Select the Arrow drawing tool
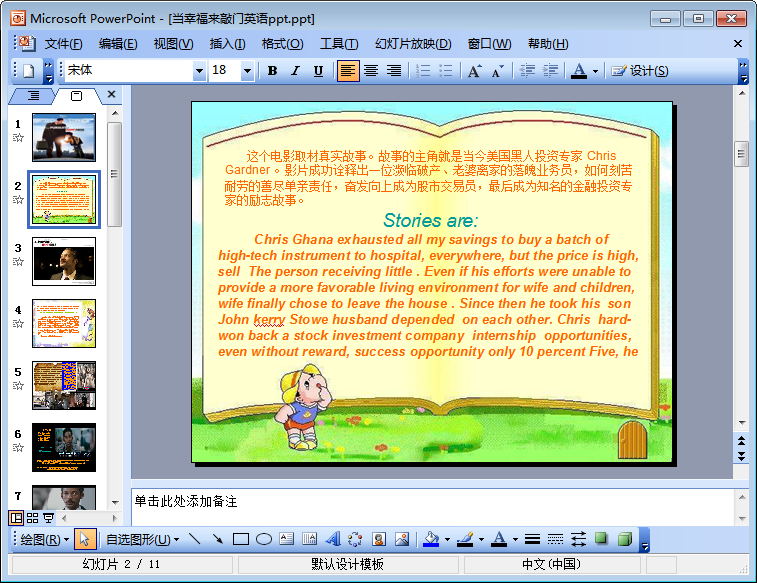The image size is (757, 583). tap(218, 539)
